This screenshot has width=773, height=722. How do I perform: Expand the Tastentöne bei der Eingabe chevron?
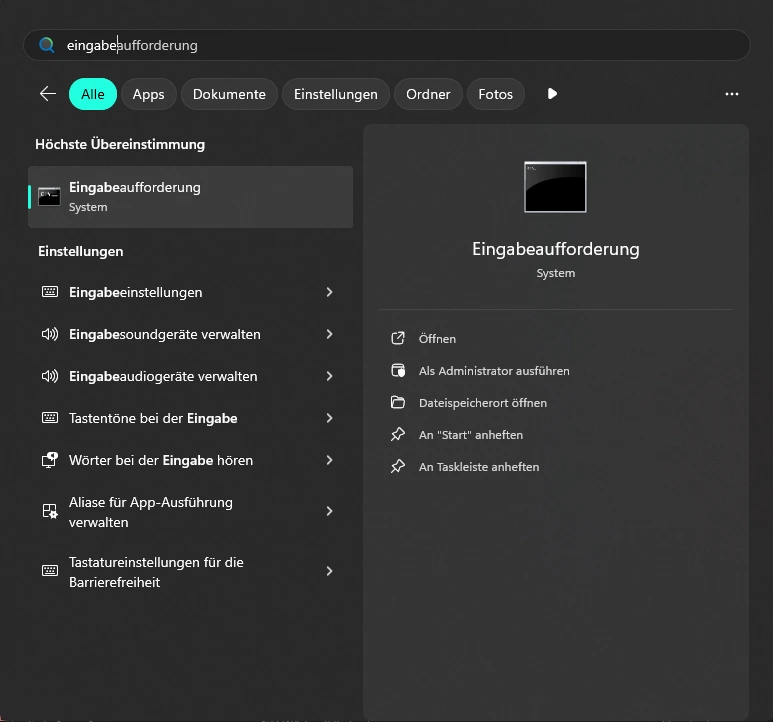tap(329, 418)
